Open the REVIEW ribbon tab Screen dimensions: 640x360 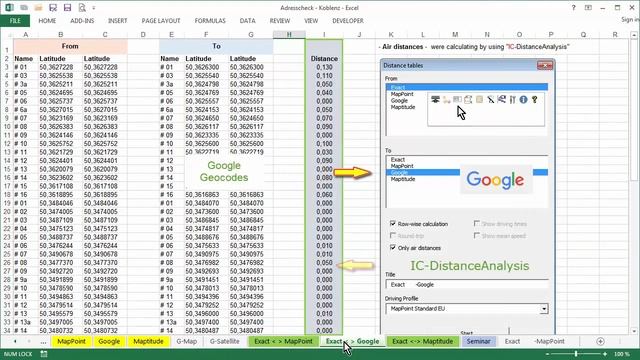coord(280,21)
